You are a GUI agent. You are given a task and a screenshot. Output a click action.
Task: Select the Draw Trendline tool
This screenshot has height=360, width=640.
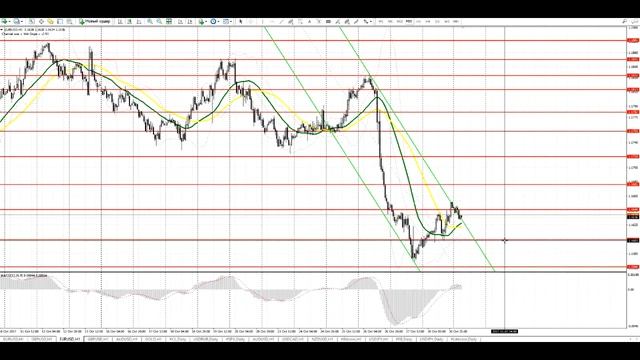pos(281,21)
